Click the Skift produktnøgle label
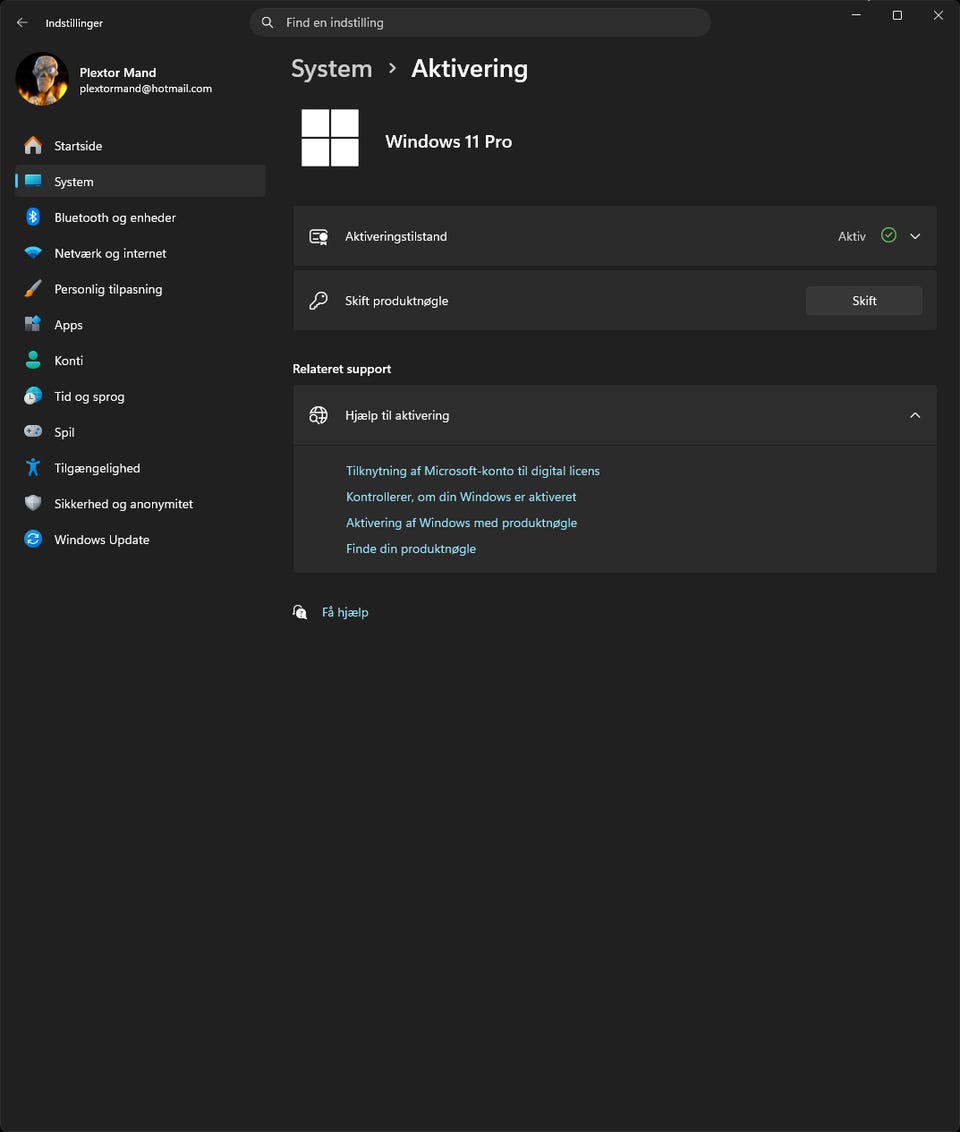 [396, 301]
